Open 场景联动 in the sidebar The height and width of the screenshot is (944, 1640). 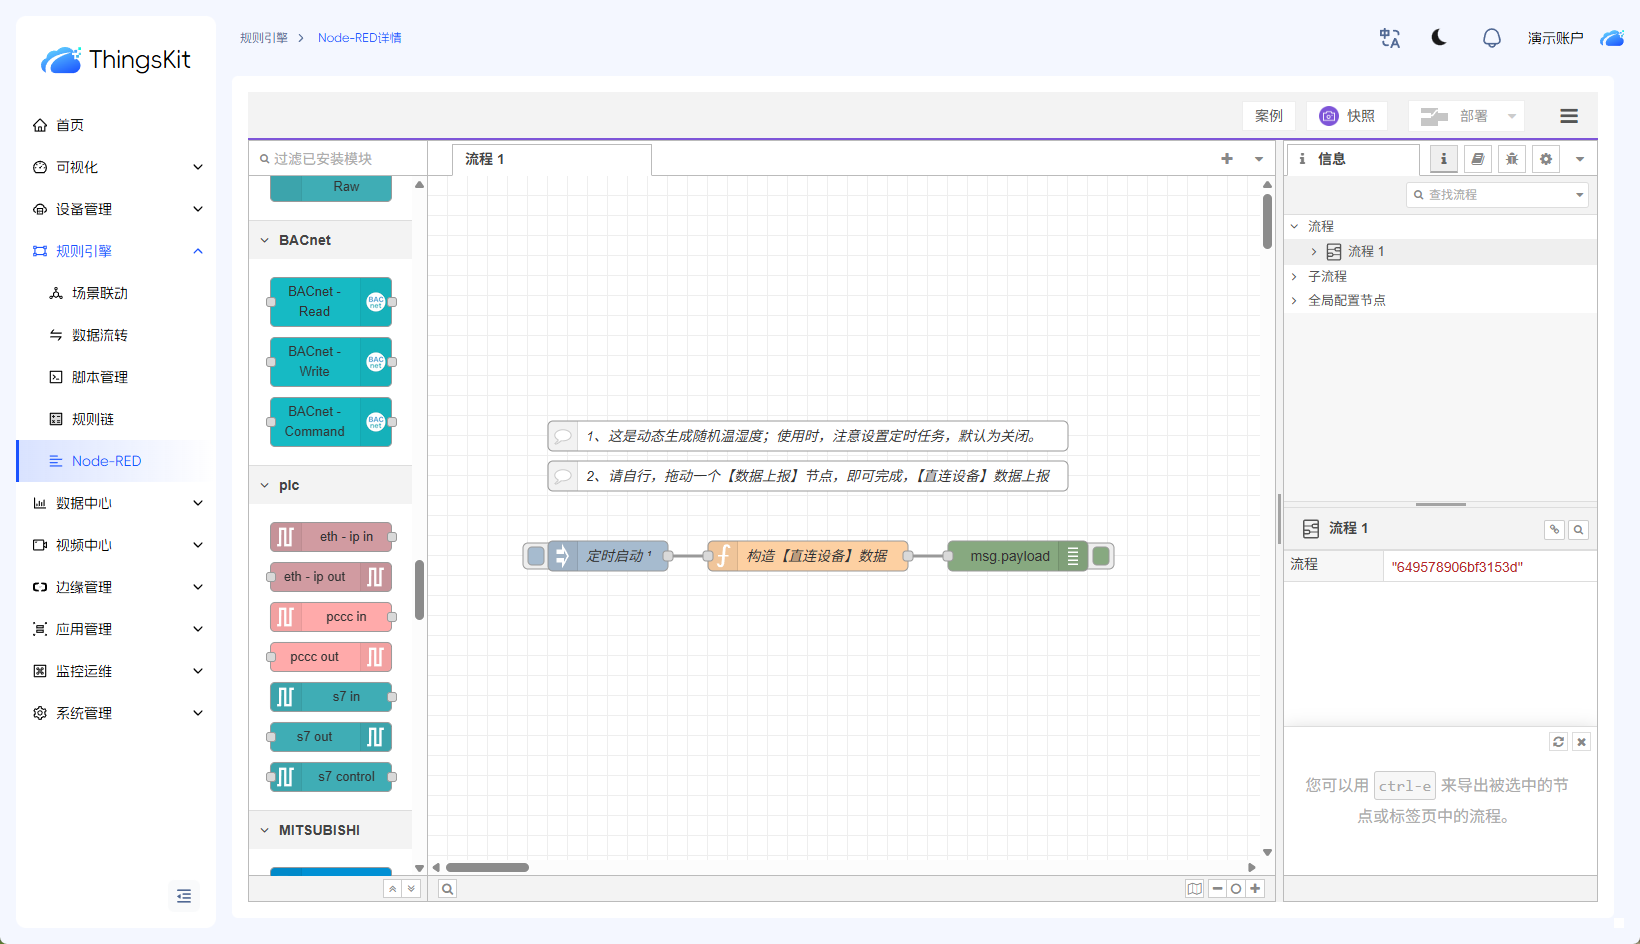coord(100,293)
